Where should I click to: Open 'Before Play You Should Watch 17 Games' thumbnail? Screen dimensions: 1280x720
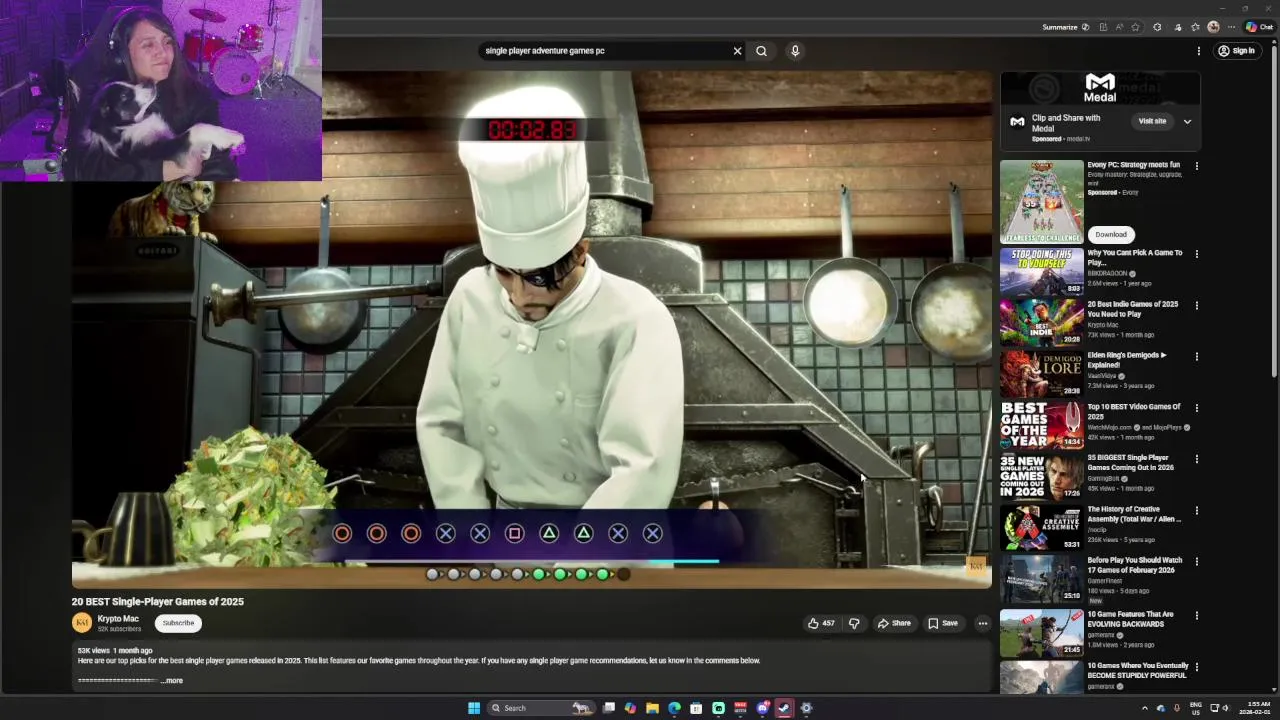coord(1041,578)
